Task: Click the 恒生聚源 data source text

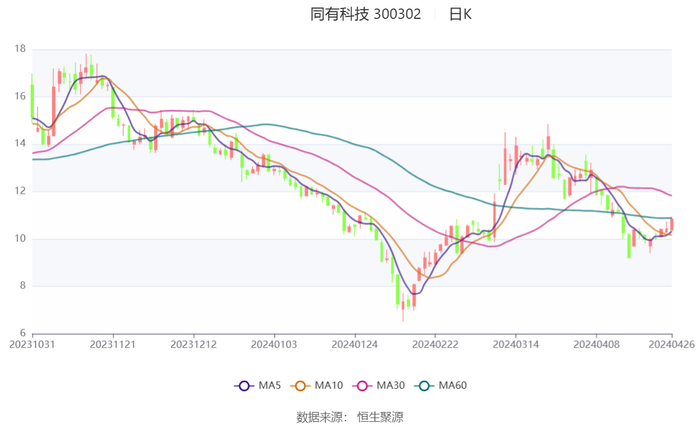Action: (380, 416)
